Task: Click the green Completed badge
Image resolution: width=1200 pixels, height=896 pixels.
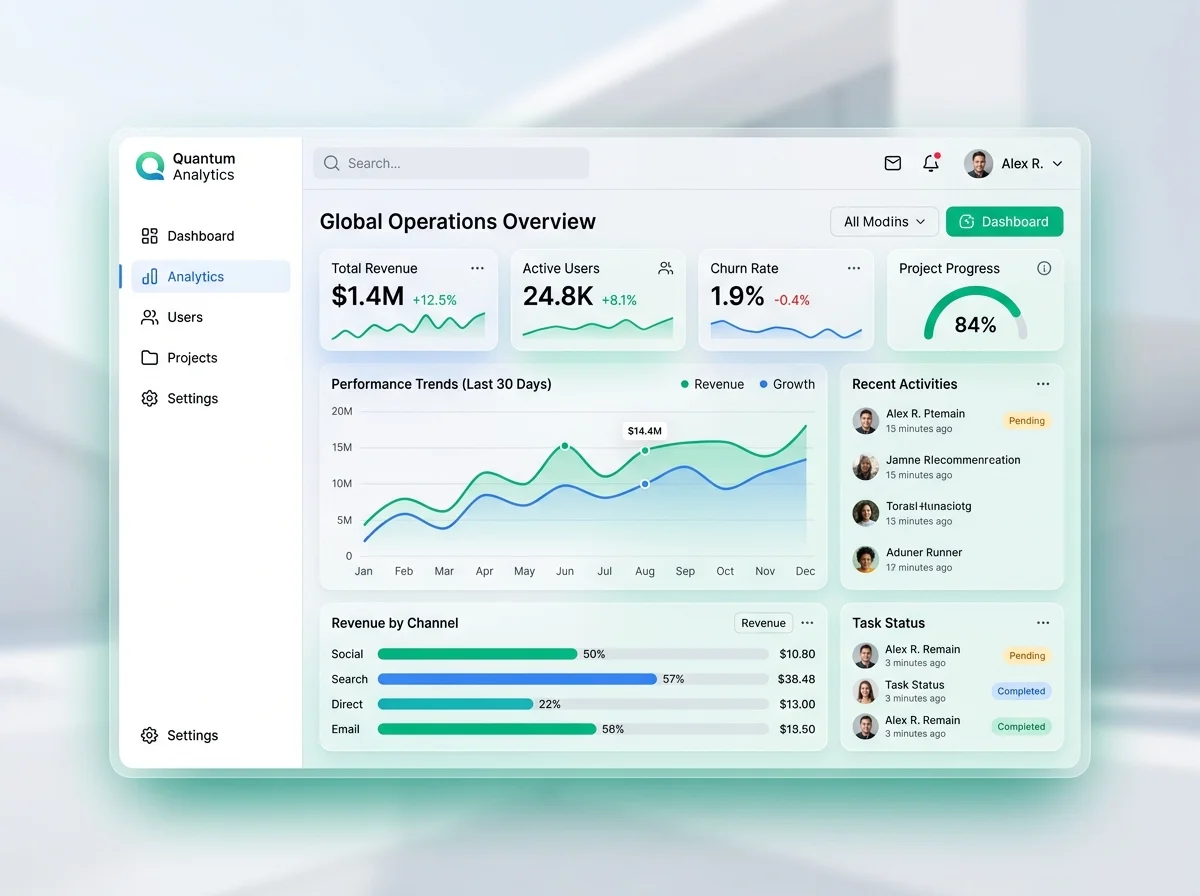Action: point(1021,727)
